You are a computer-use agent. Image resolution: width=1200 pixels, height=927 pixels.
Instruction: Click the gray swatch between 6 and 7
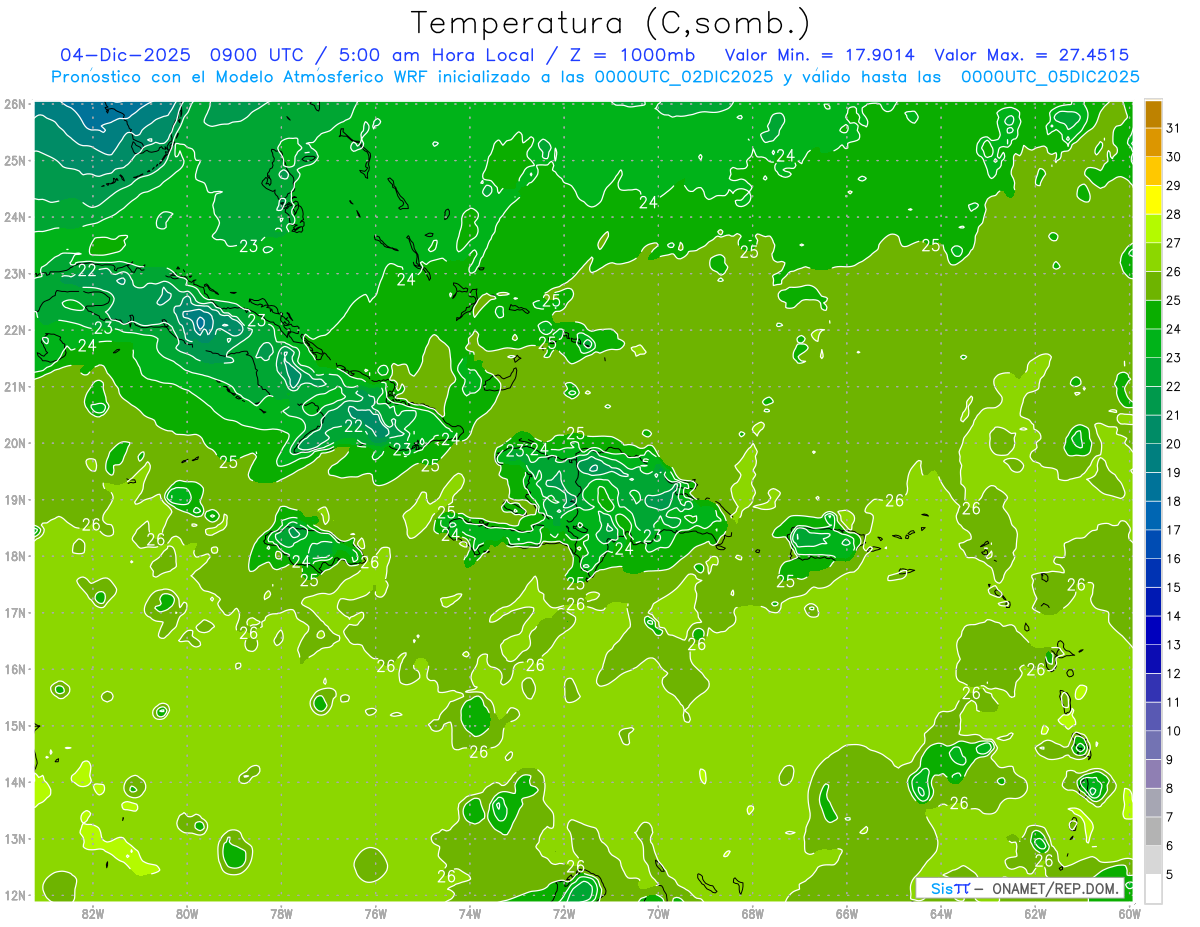(1153, 831)
